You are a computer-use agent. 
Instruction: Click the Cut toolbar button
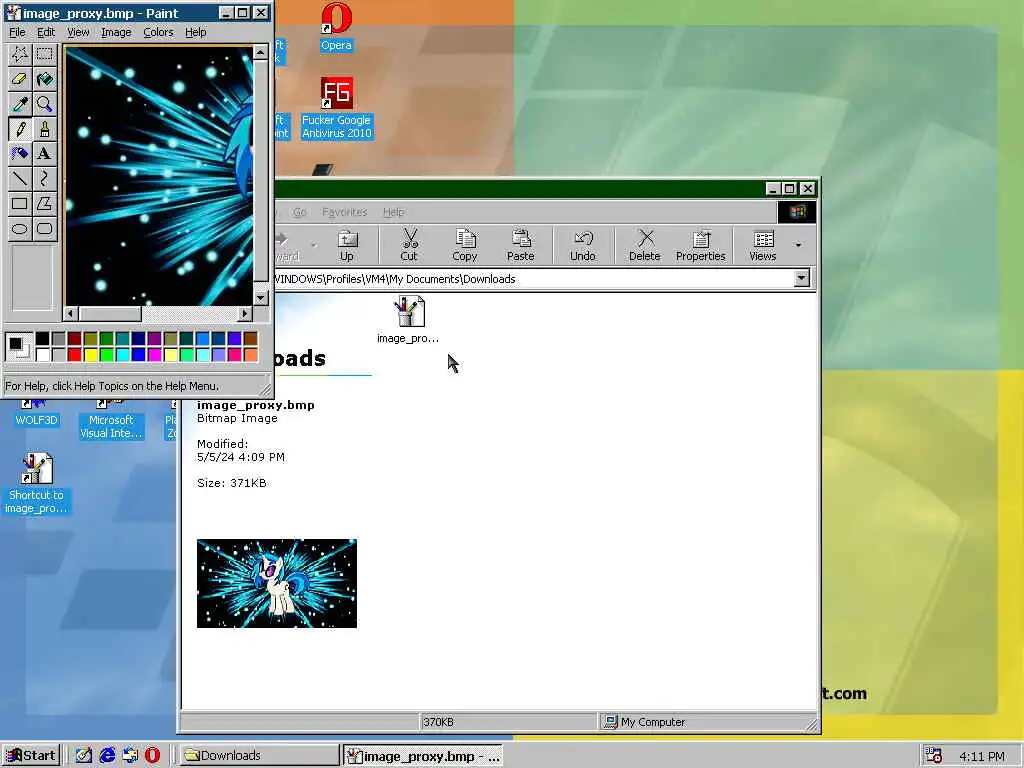[x=409, y=245]
